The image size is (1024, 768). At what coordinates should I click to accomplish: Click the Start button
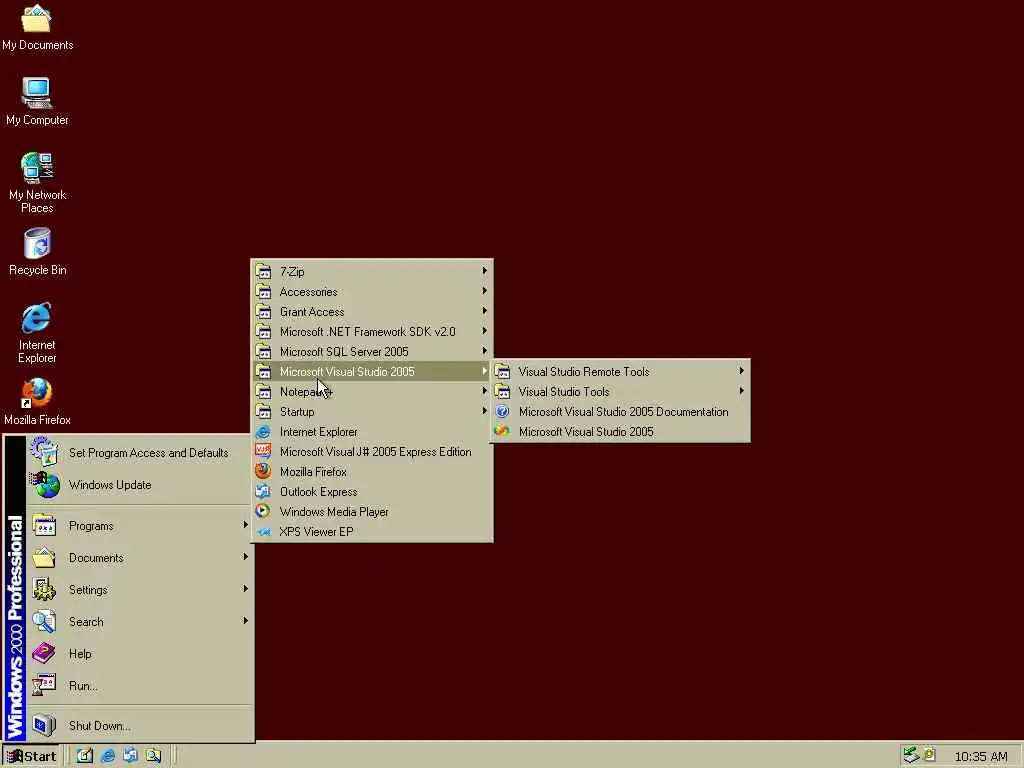click(x=31, y=756)
